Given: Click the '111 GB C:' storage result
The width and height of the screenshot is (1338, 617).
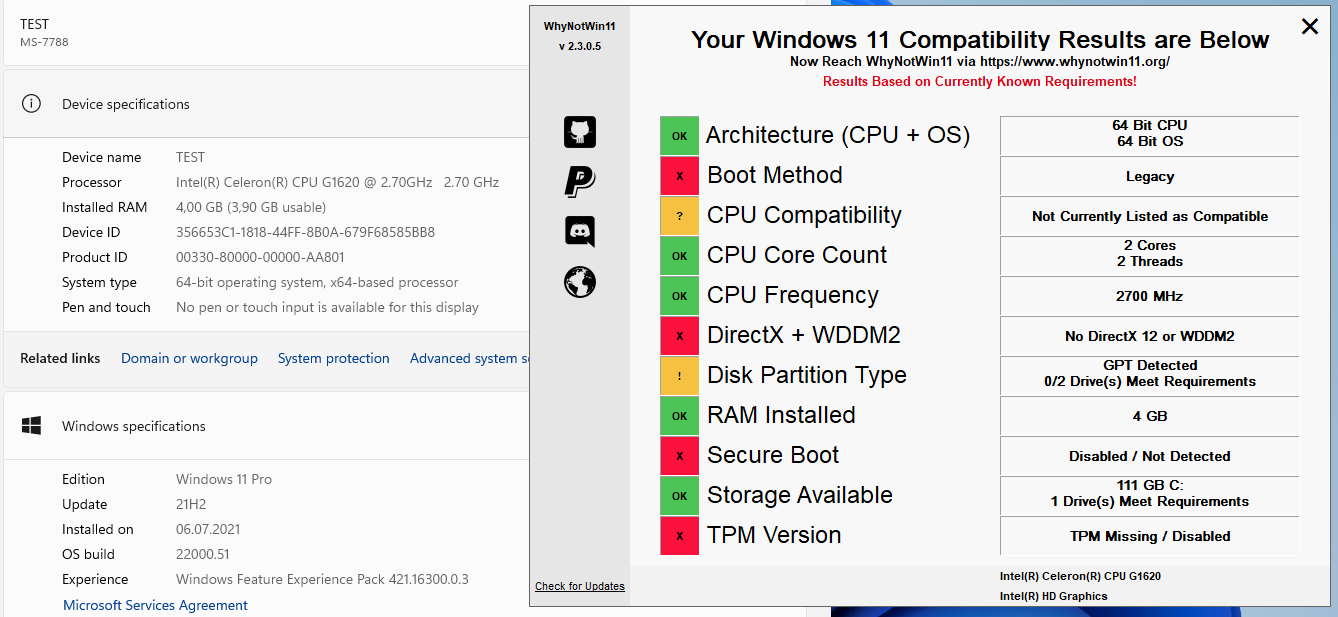Looking at the screenshot, I should click(1150, 485).
